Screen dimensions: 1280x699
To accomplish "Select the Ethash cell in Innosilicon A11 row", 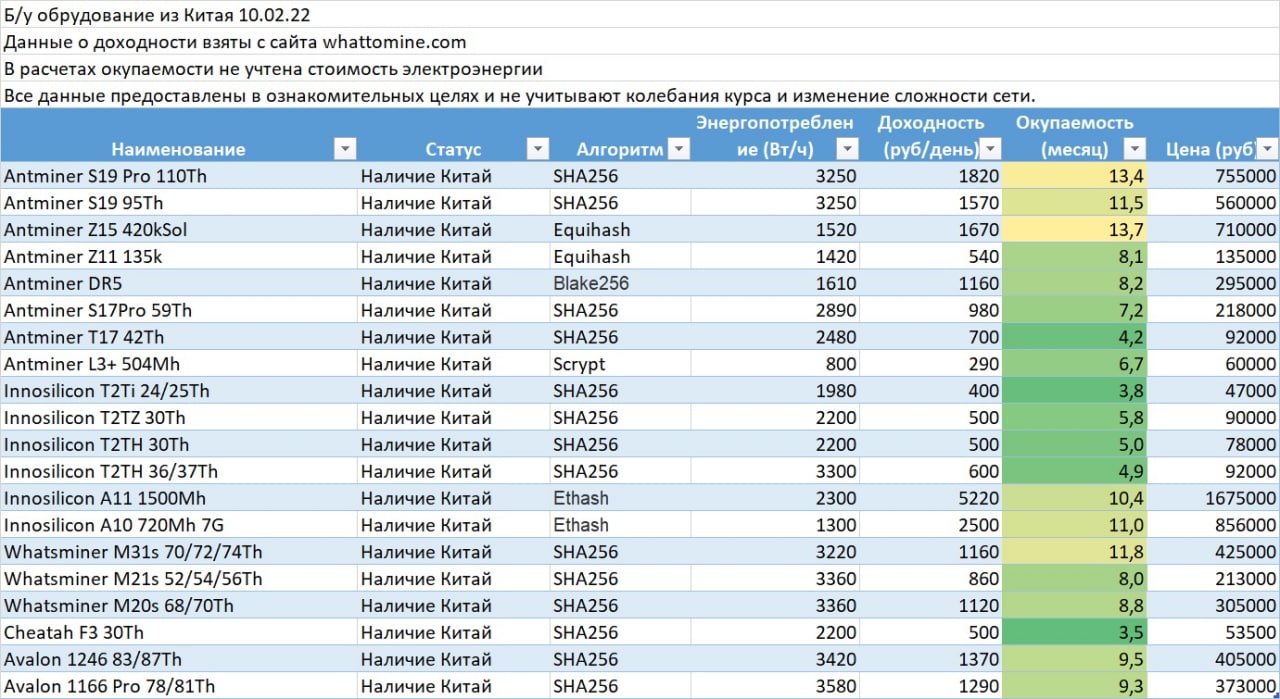I will tap(621, 498).
